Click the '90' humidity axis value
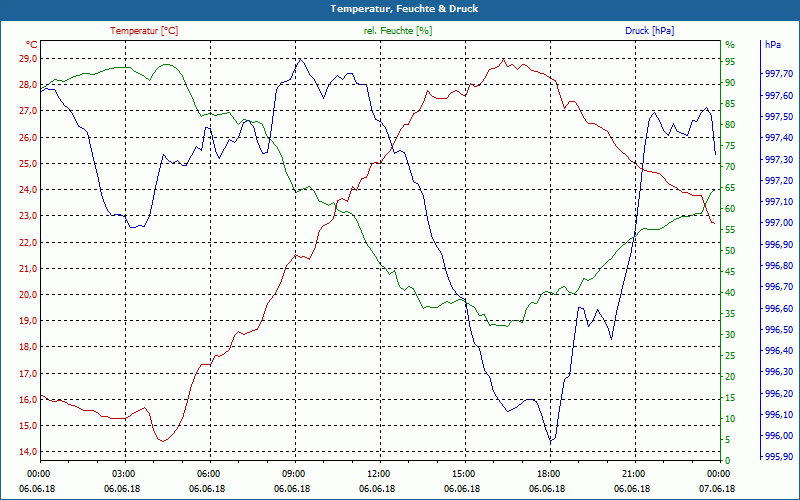 point(730,83)
